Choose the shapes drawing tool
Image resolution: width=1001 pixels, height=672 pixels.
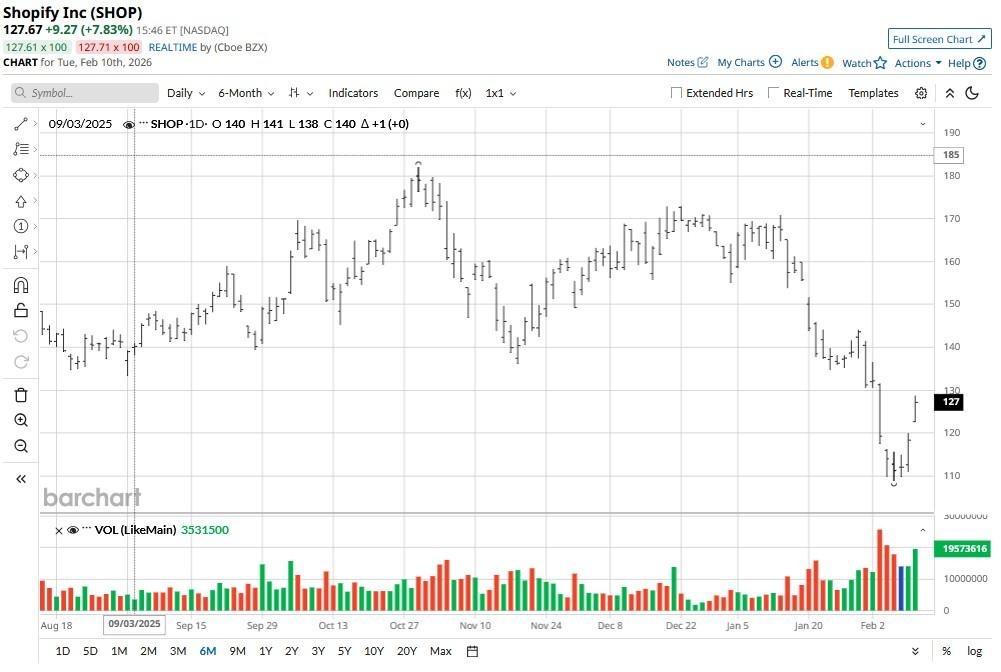(x=20, y=175)
